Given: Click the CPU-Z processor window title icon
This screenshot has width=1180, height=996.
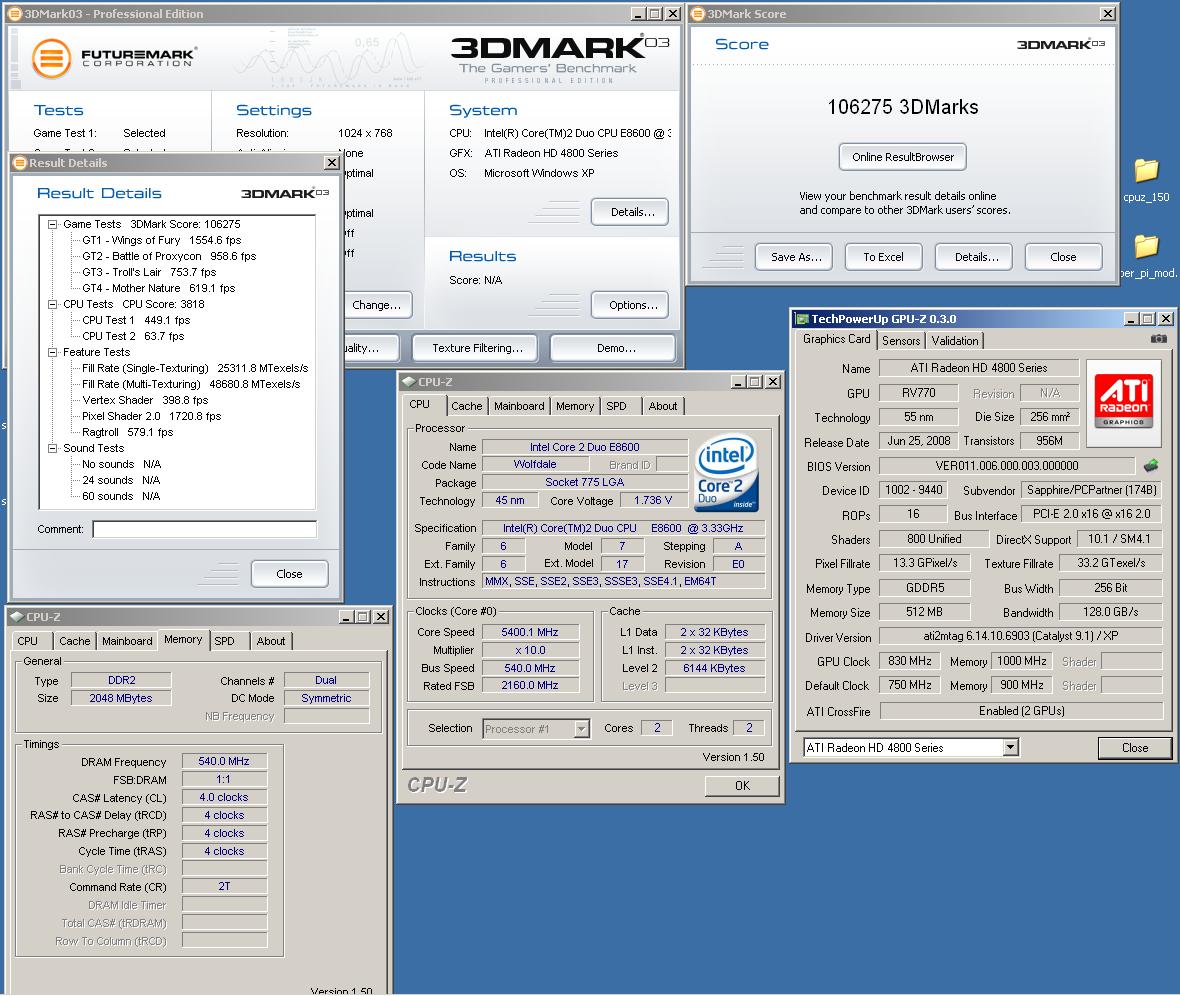Looking at the screenshot, I should click(409, 382).
